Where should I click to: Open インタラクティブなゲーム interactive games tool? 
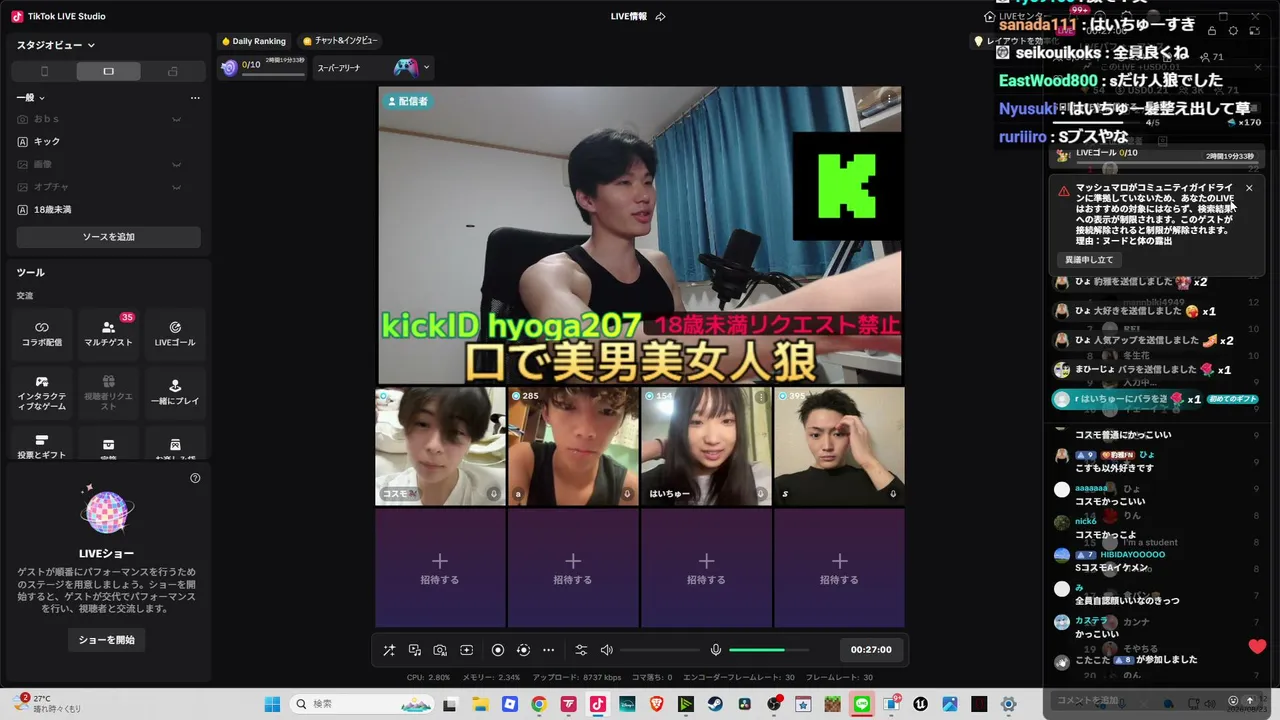42,393
